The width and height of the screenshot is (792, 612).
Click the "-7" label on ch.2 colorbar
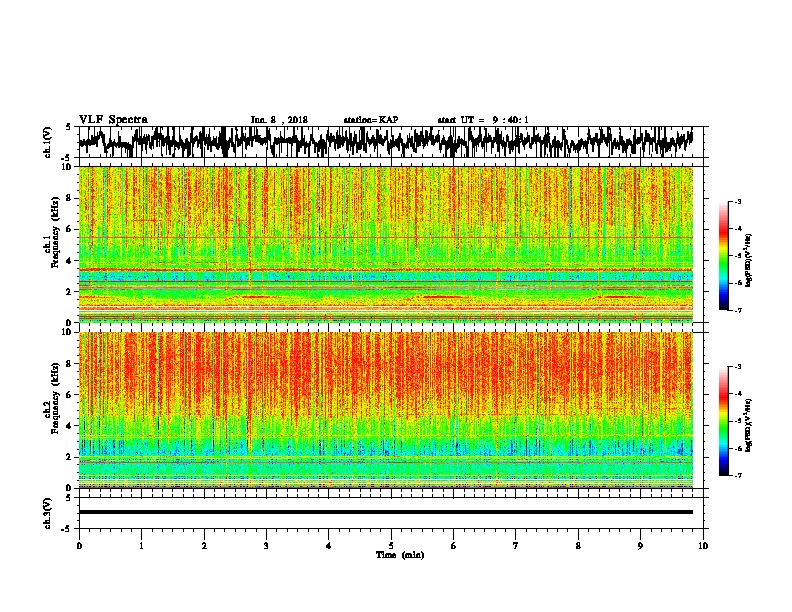coord(738,476)
